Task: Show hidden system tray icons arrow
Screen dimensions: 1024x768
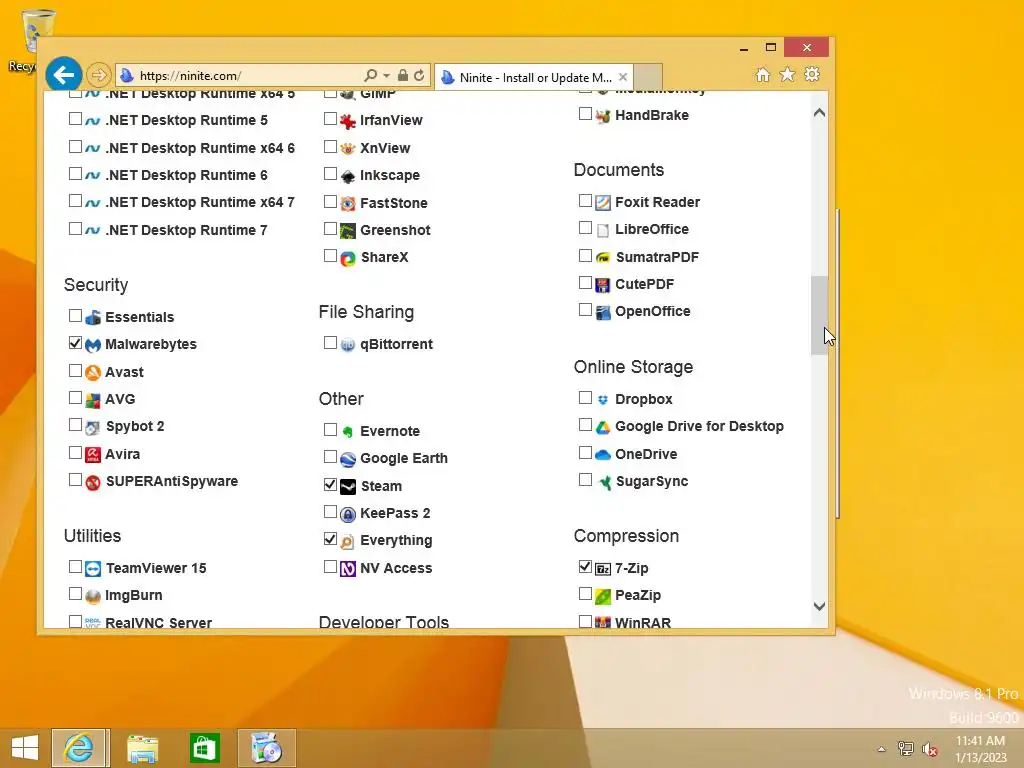Action: tap(881, 749)
